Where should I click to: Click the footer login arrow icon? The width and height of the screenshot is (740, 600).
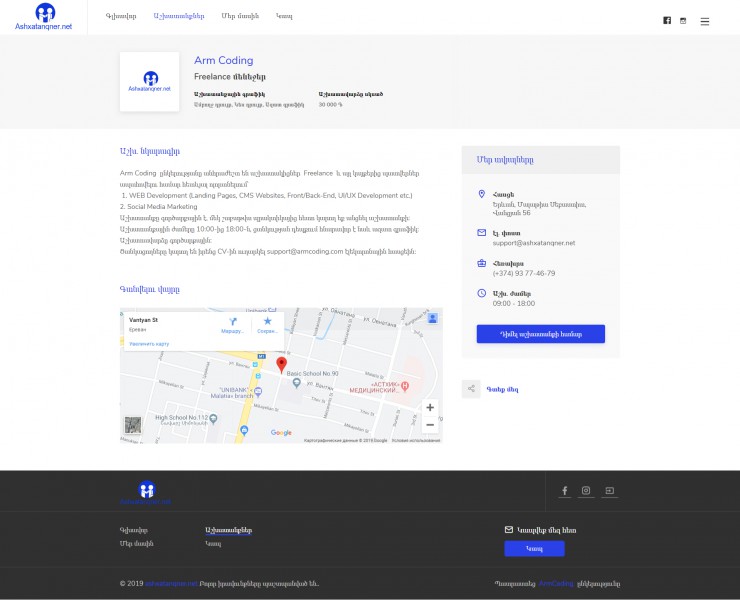coord(609,491)
